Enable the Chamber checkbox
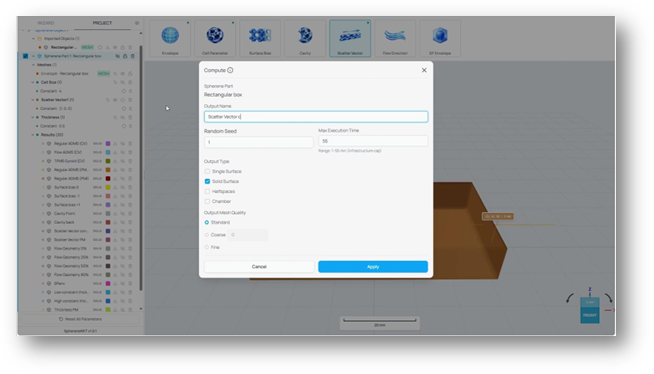654x374 pixels. pyautogui.click(x=207, y=201)
